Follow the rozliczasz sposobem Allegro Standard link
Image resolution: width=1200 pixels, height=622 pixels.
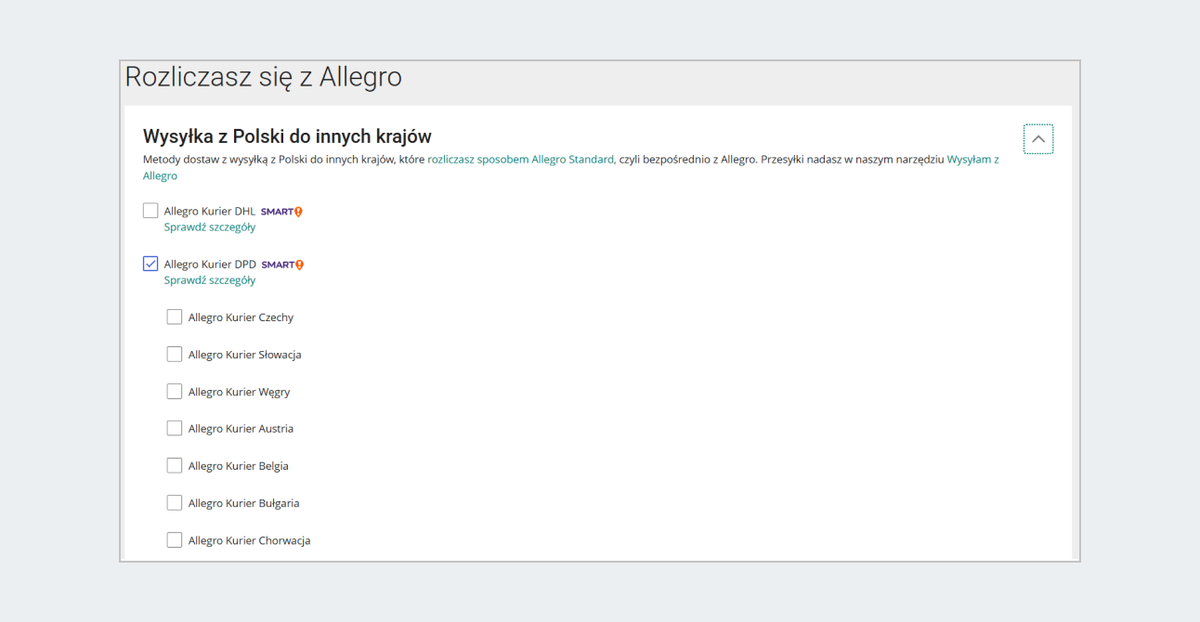[x=521, y=159]
